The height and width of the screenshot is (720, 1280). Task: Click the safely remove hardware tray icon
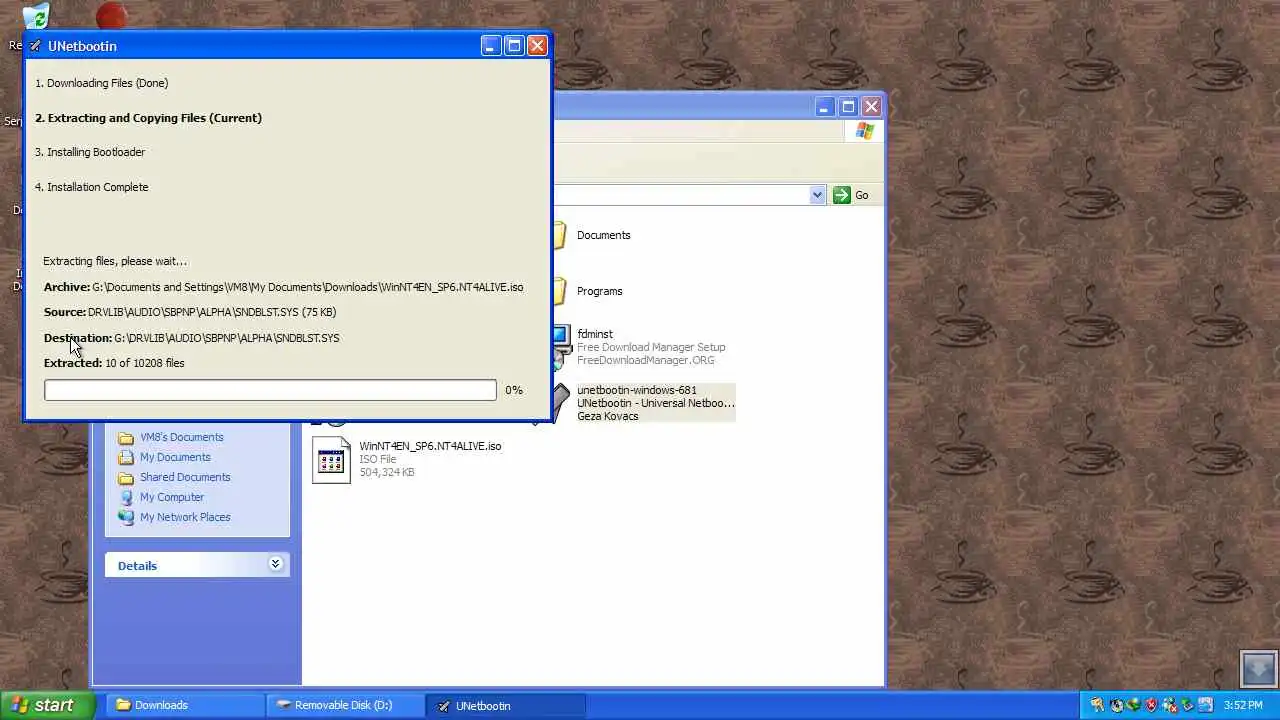pos(1187,705)
